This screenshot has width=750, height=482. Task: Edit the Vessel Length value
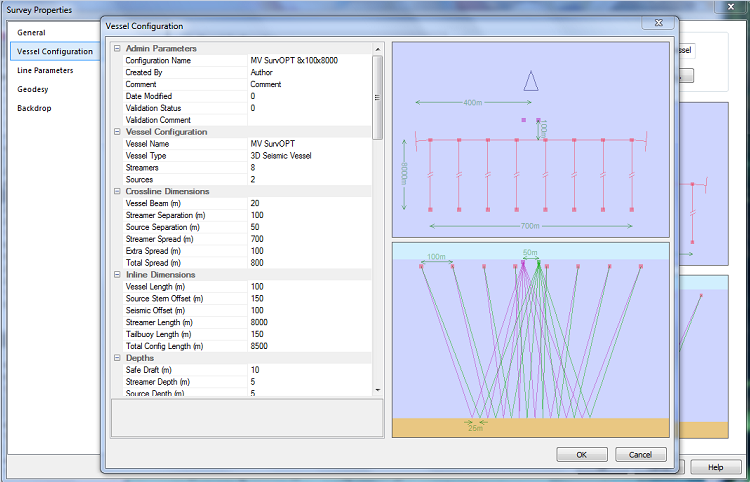coord(309,287)
